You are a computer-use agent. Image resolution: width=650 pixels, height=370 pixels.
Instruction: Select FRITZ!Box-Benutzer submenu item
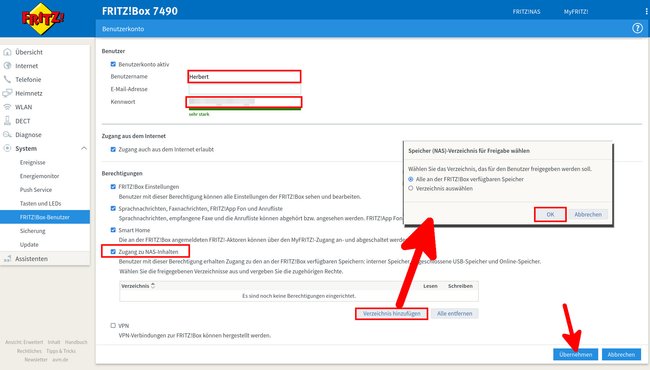45,217
